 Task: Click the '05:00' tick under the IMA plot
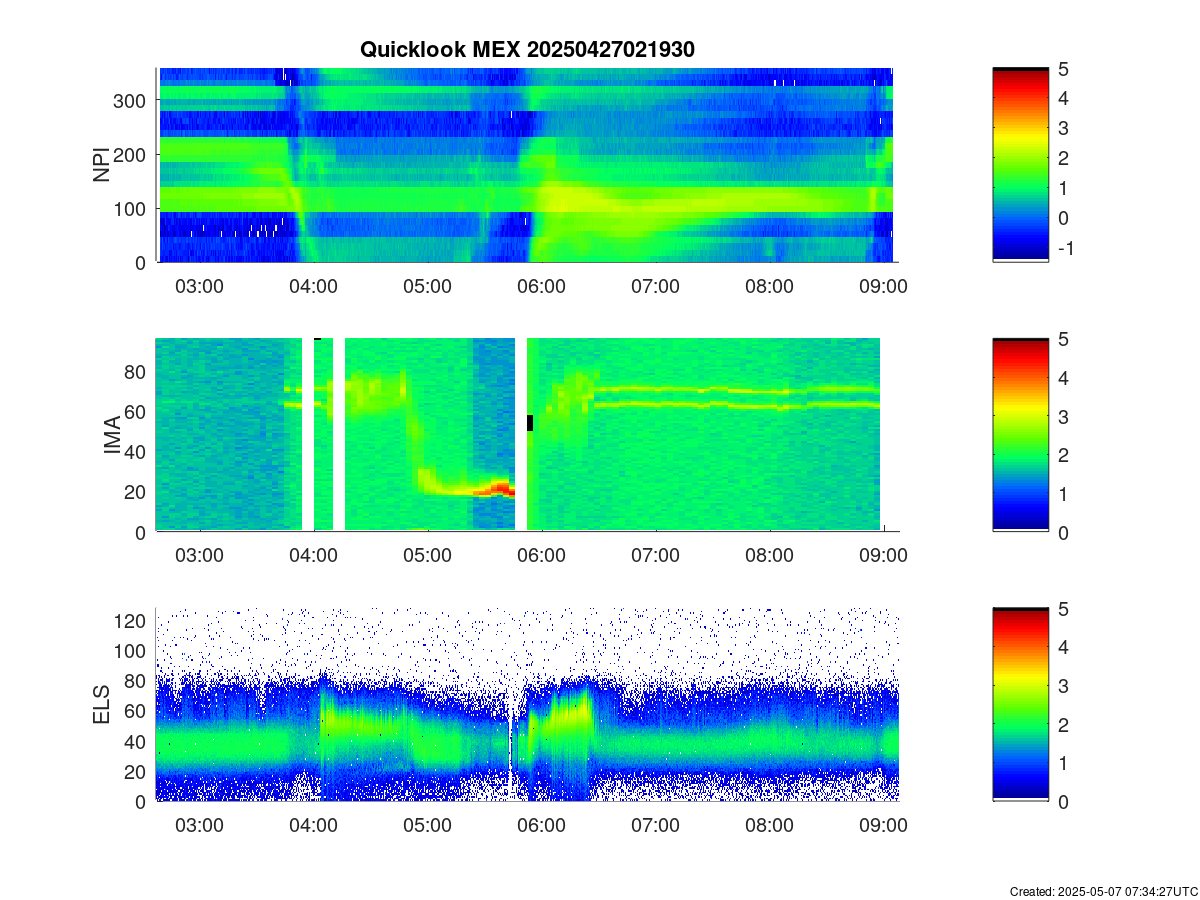[x=428, y=555]
